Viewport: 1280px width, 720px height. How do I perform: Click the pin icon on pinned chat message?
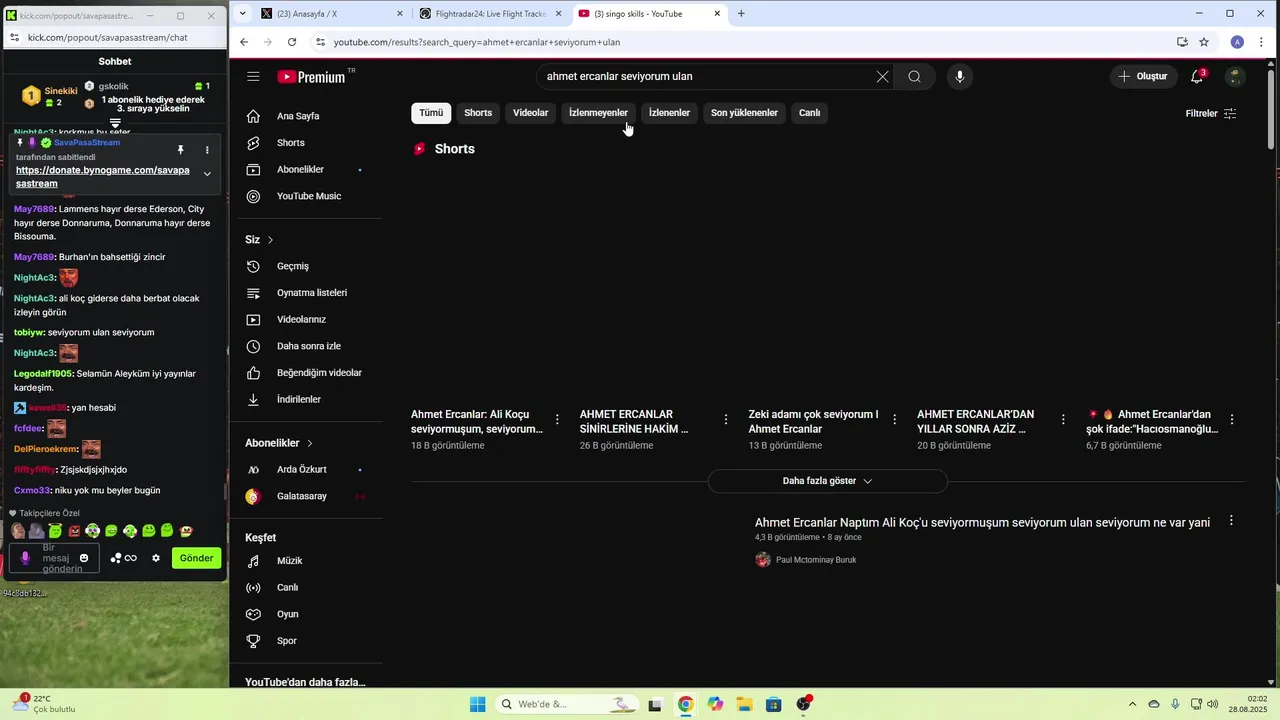tap(181, 150)
